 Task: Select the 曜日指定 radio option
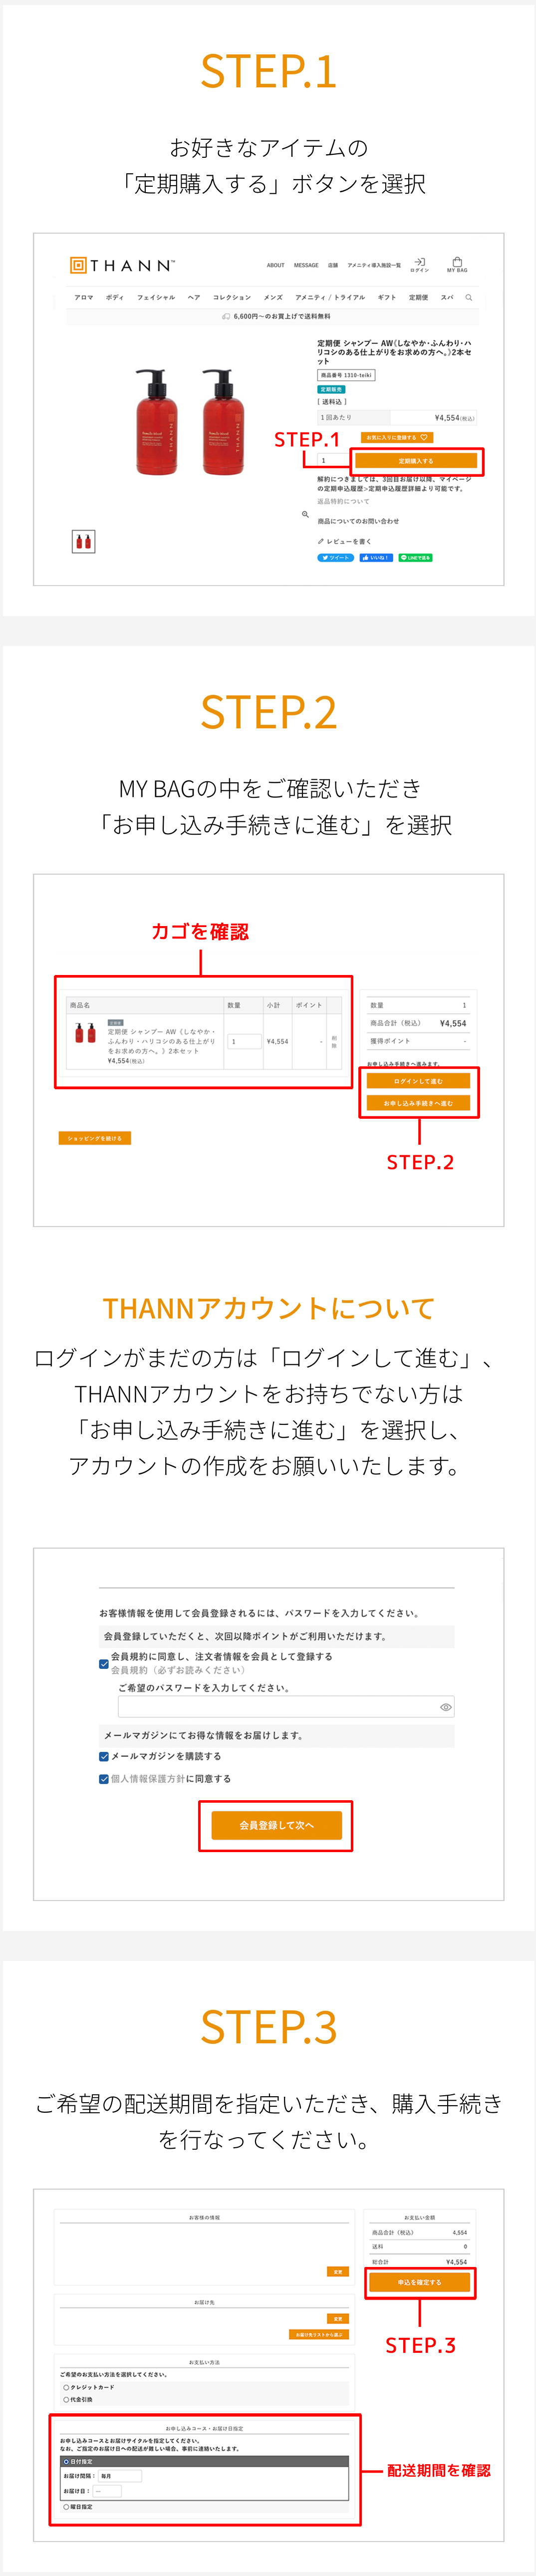click(x=66, y=2507)
